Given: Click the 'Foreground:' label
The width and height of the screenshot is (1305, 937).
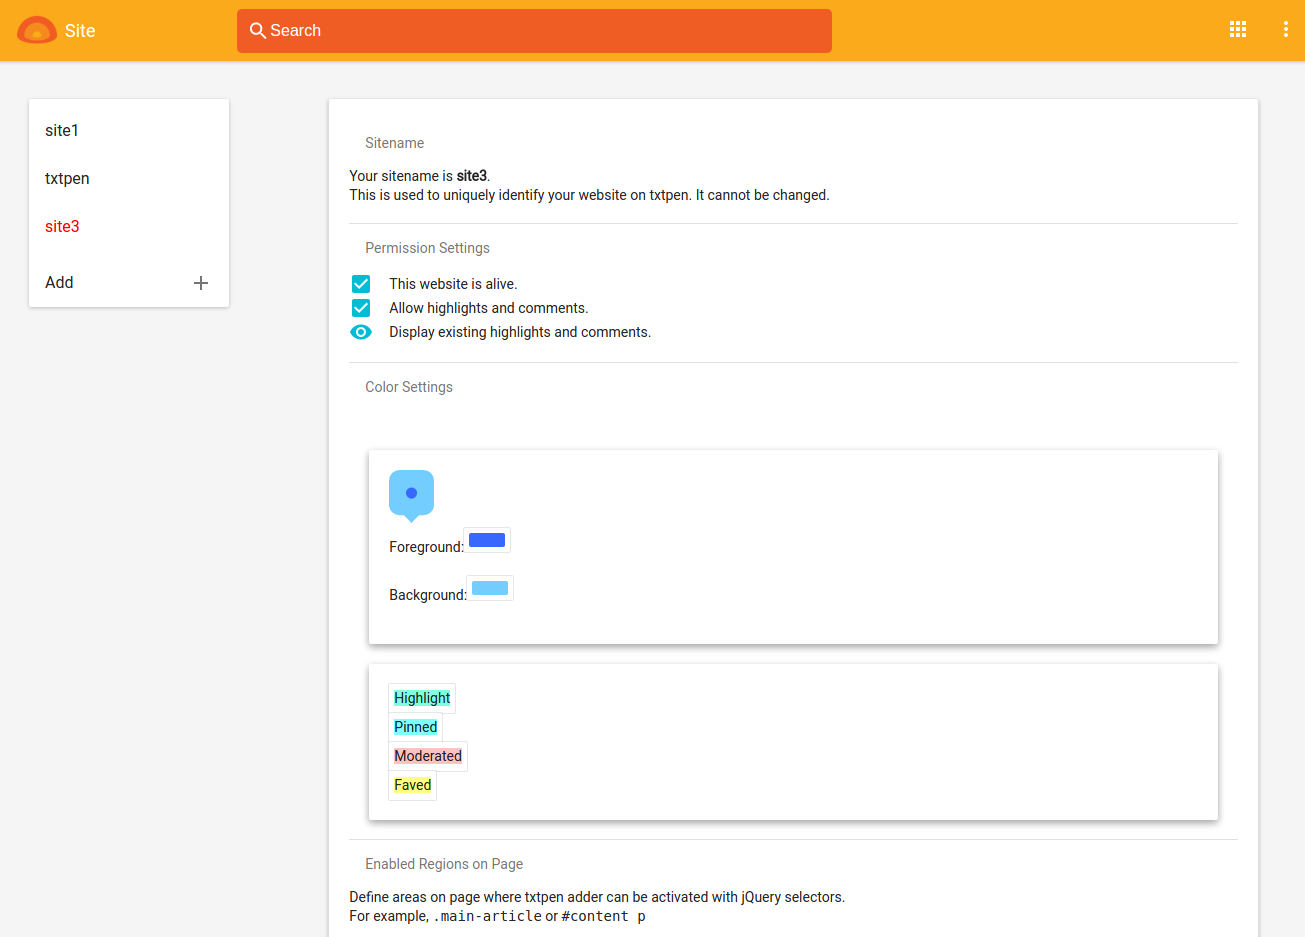Looking at the screenshot, I should click(426, 547).
